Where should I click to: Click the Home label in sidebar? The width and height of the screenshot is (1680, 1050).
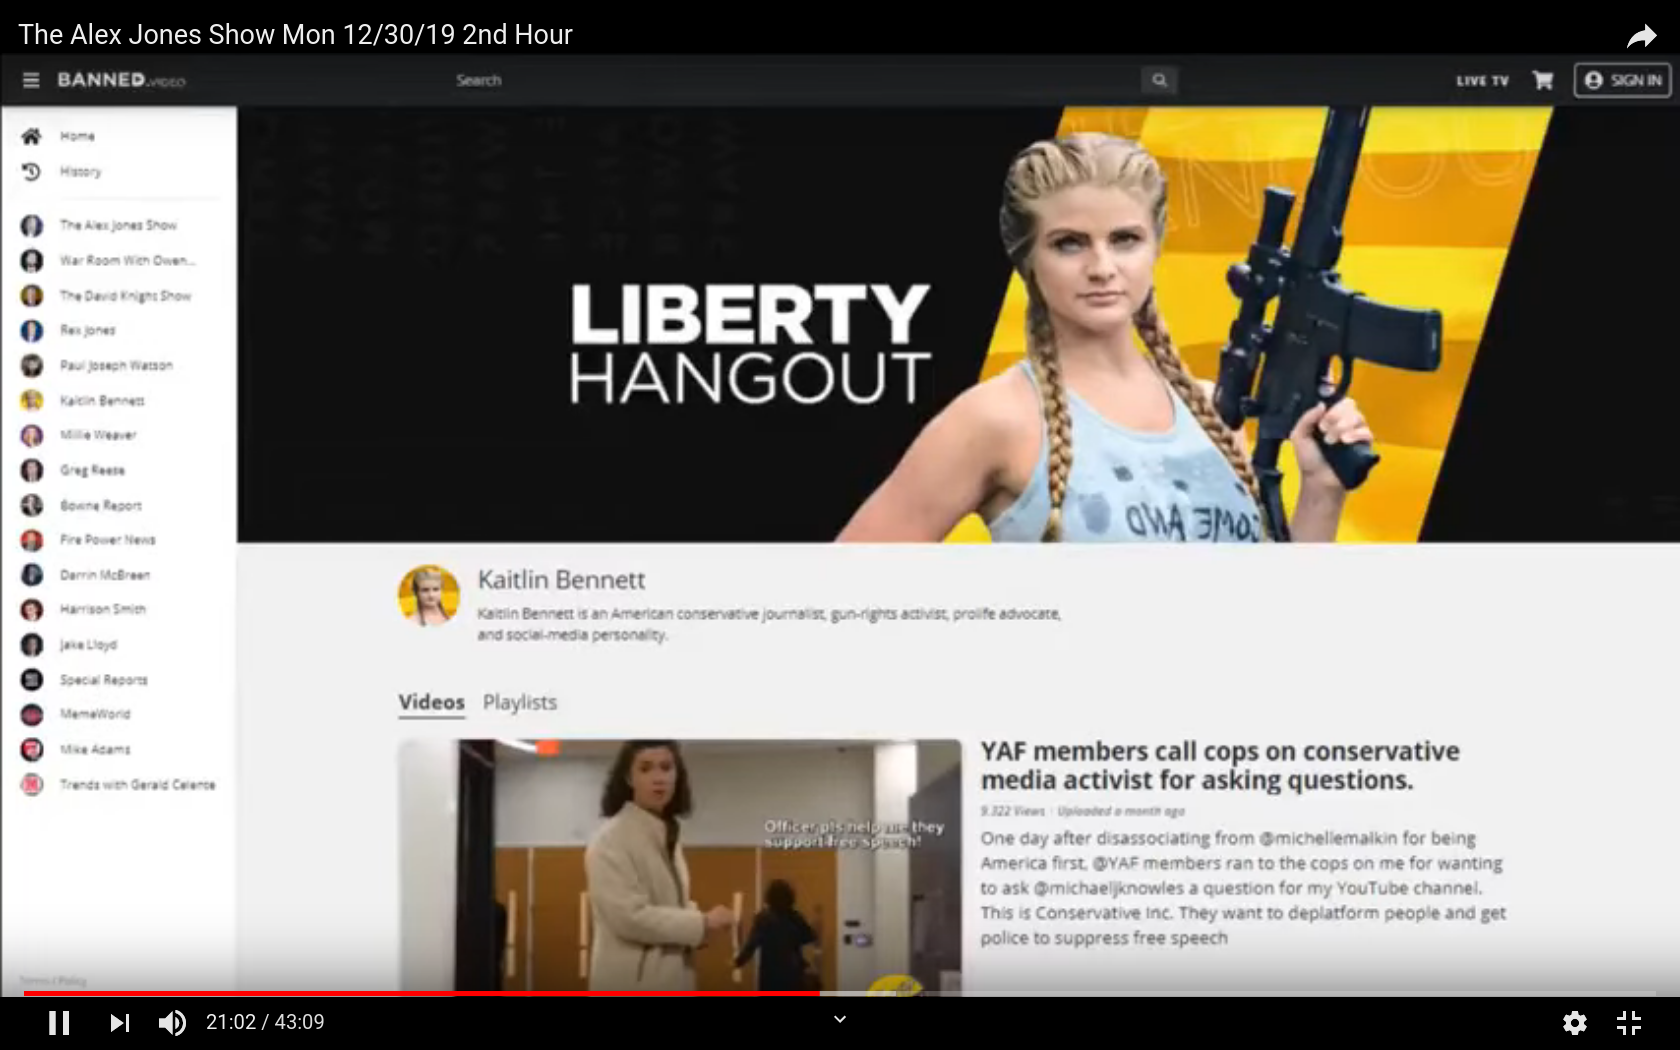tap(77, 136)
